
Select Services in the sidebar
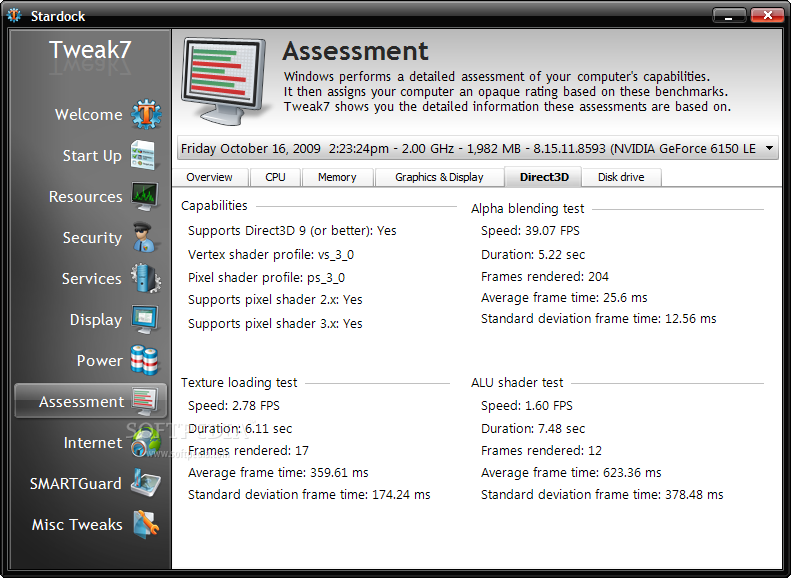click(x=91, y=278)
